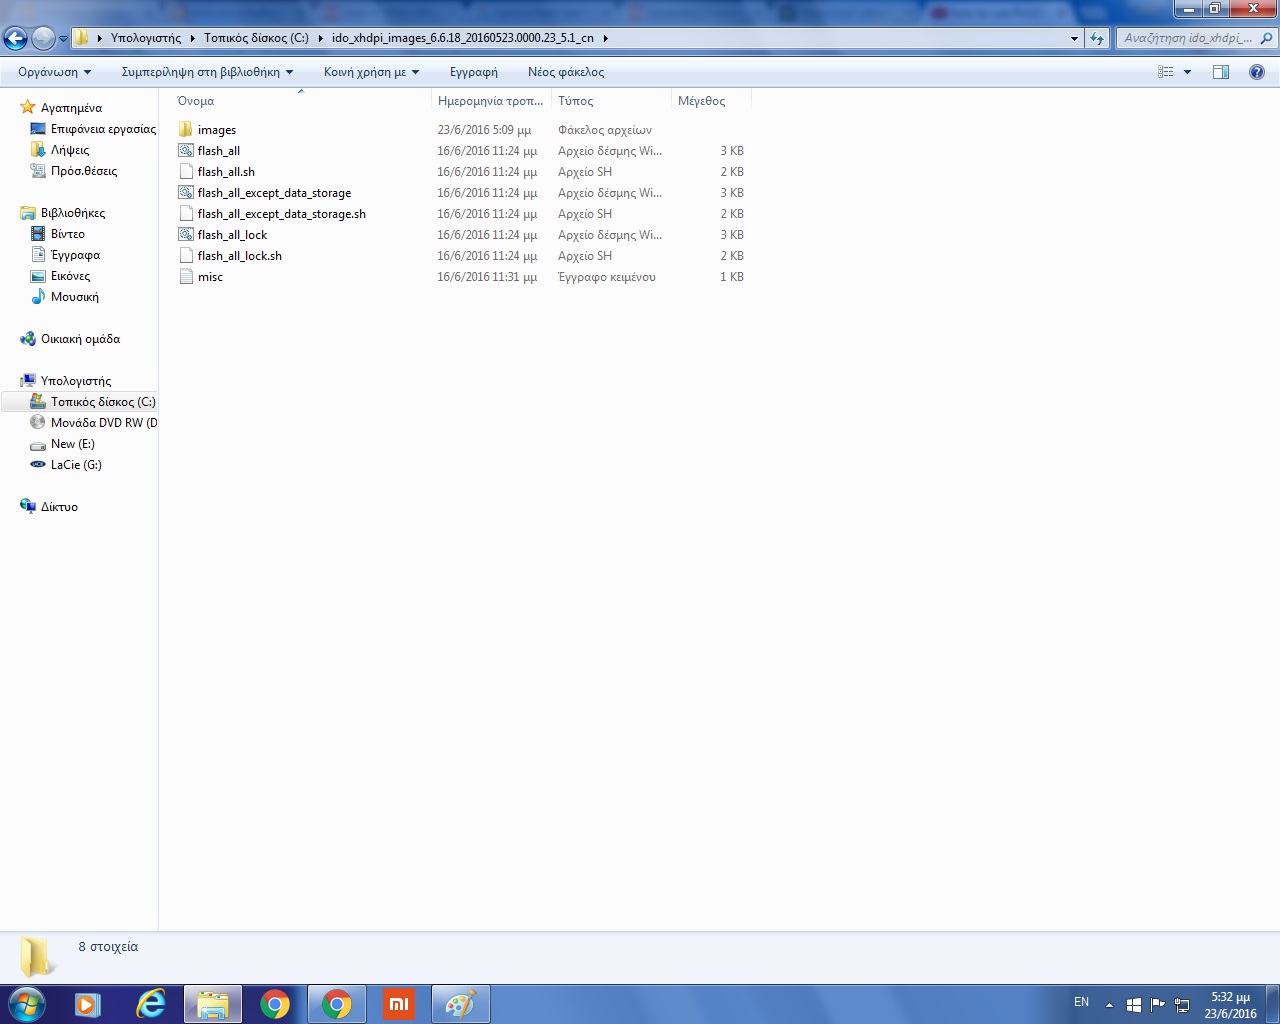The height and width of the screenshot is (1024, 1280).
Task: Select the flash_all batch file icon
Action: (x=186, y=151)
